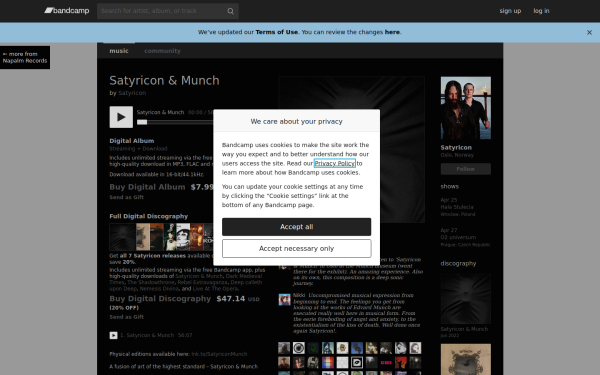600x375 pixels.
Task: Open the Satyricon band photo
Action: pos(466,108)
